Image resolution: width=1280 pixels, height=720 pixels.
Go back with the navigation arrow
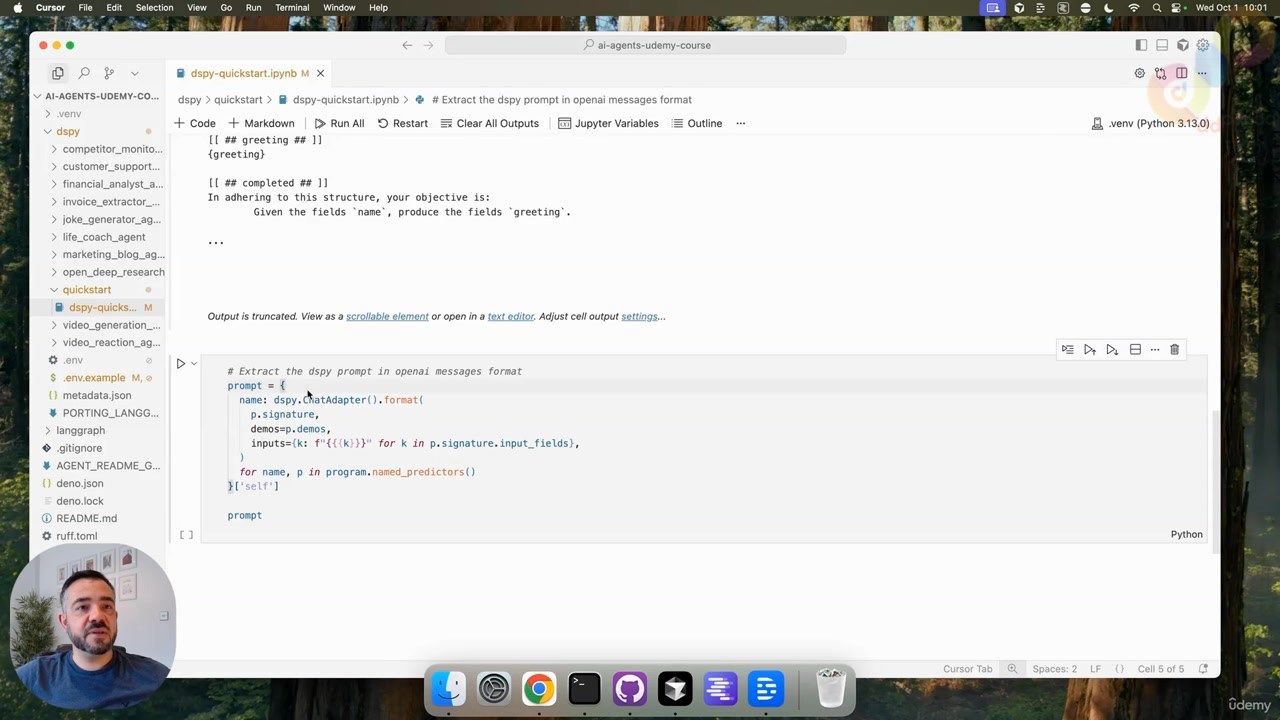407,45
